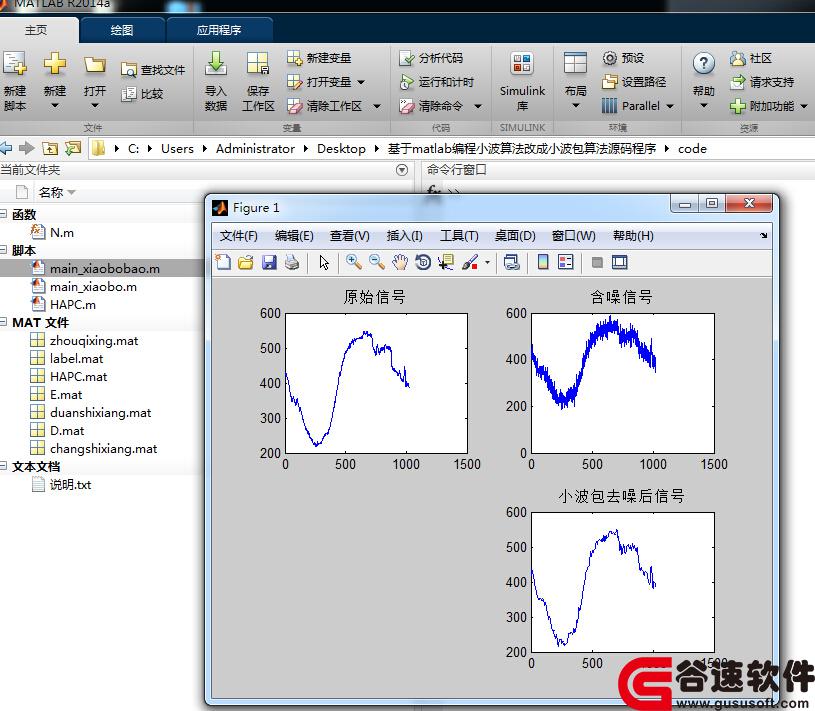Click Show Plot Tools and Dock Figure icon

click(x=620, y=262)
